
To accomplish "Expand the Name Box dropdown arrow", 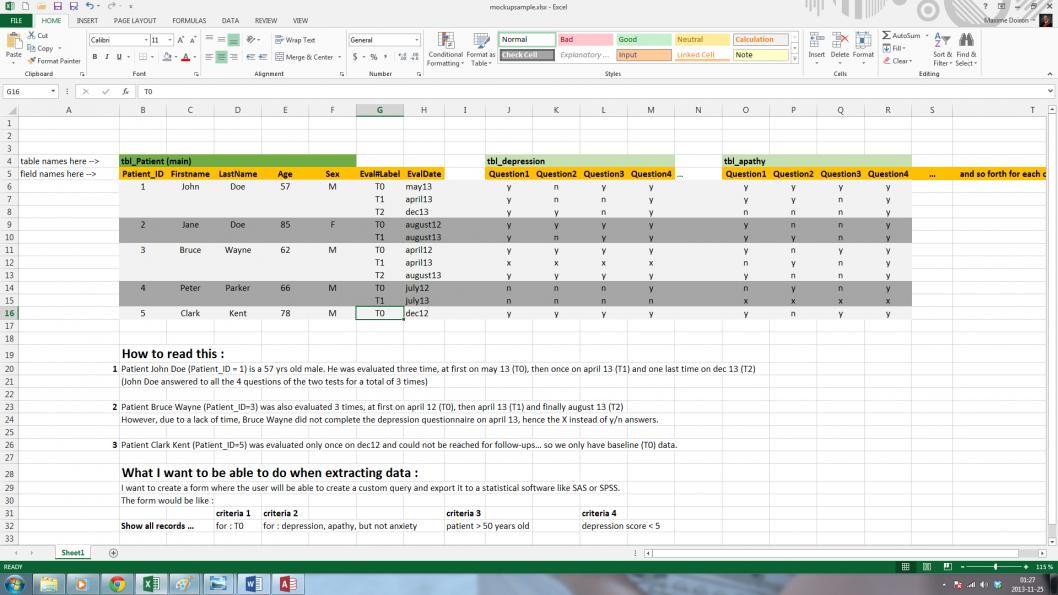I will click(53, 91).
